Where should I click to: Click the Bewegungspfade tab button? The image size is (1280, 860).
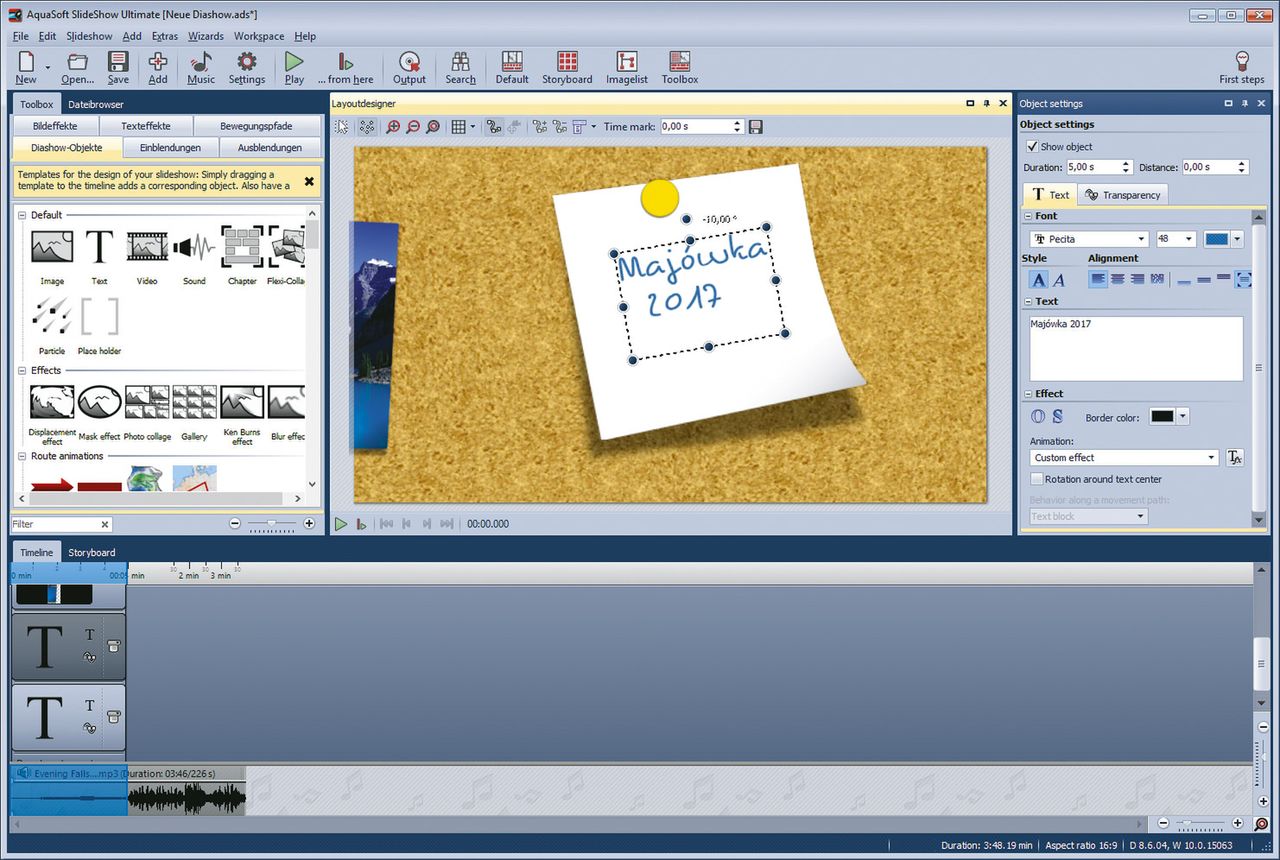tap(257, 126)
